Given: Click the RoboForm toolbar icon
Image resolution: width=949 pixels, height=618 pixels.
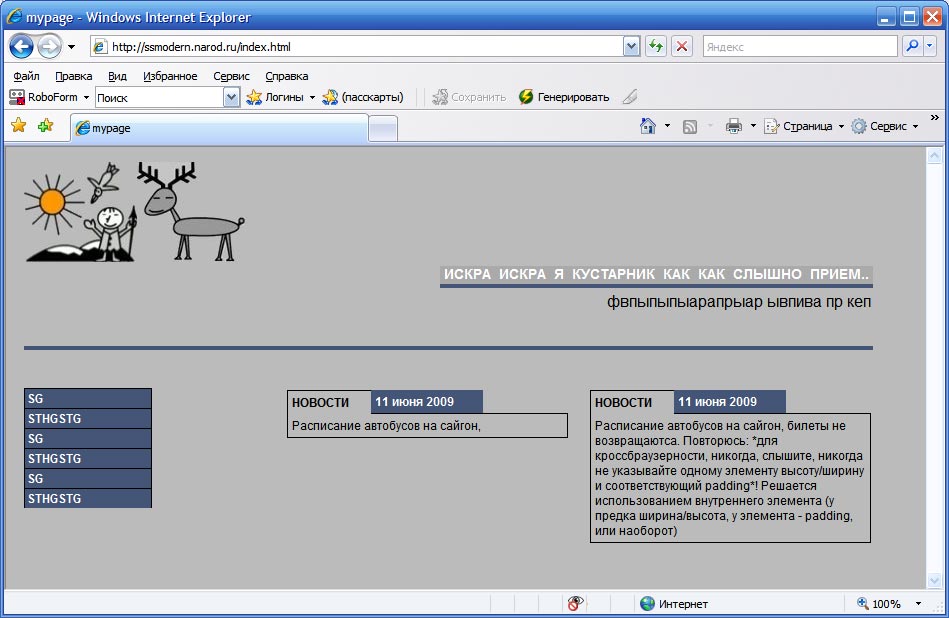Looking at the screenshot, I should pos(17,97).
